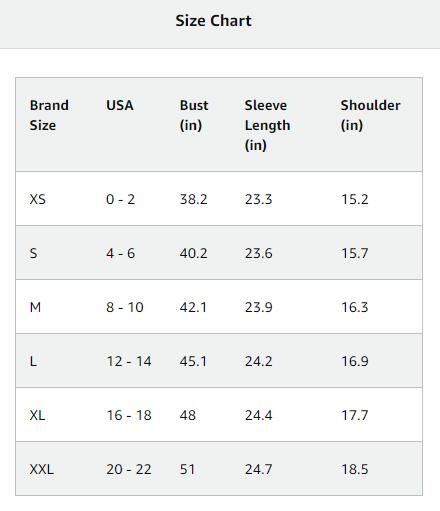Screen dimensions: 440x511
Task: Click USA size 20 - 22 cell
Action: (129, 469)
